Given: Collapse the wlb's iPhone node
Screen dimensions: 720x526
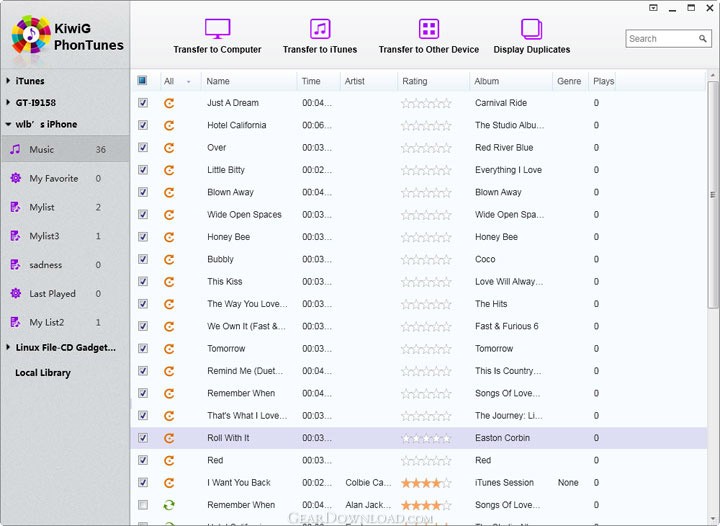Looking at the screenshot, I should pyautogui.click(x=8, y=124).
